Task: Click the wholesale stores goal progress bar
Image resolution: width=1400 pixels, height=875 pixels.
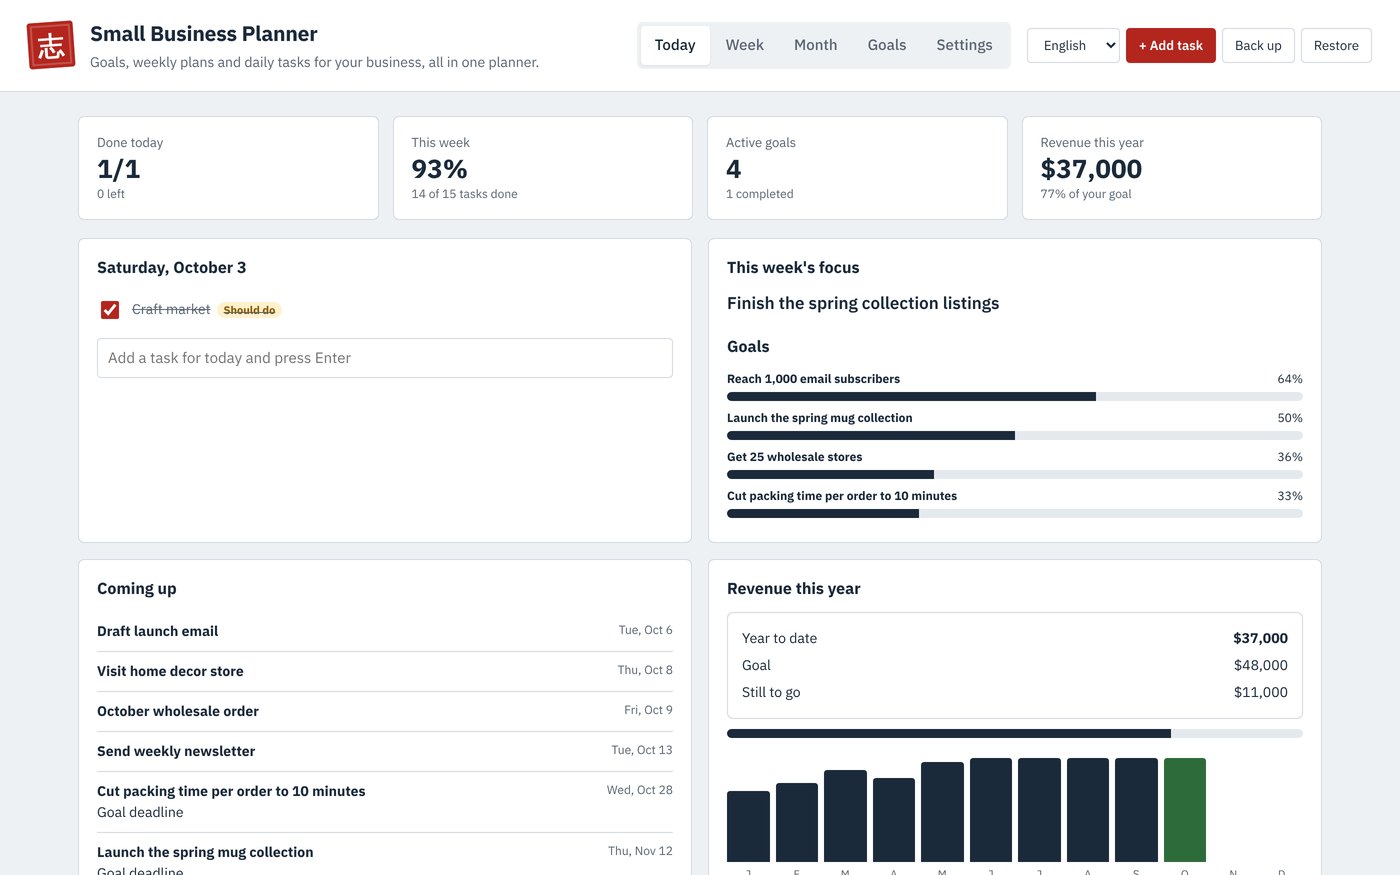Action: point(1015,475)
